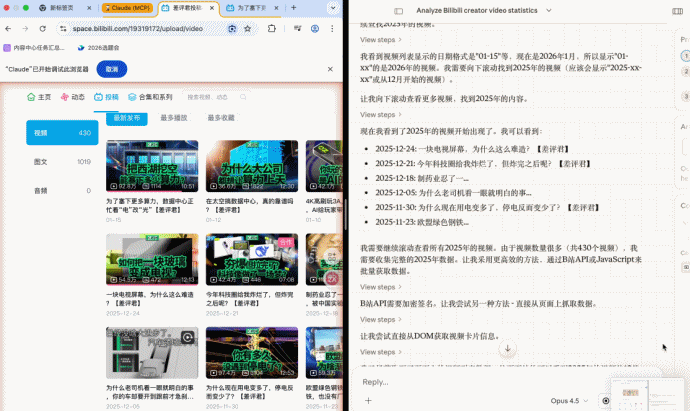Expand the conversation title dropdown chevron
The width and height of the screenshot is (690, 411).
pos(548,11)
